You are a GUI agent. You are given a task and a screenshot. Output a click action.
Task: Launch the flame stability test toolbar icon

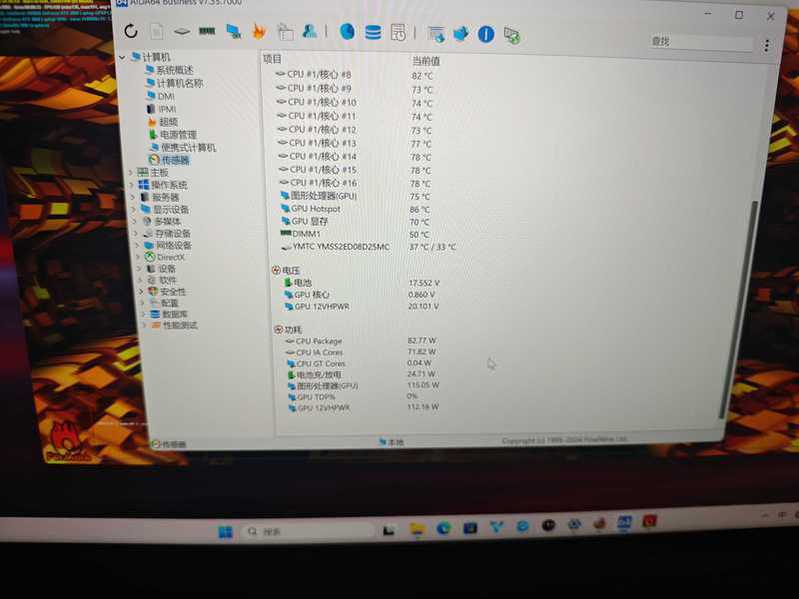point(259,32)
